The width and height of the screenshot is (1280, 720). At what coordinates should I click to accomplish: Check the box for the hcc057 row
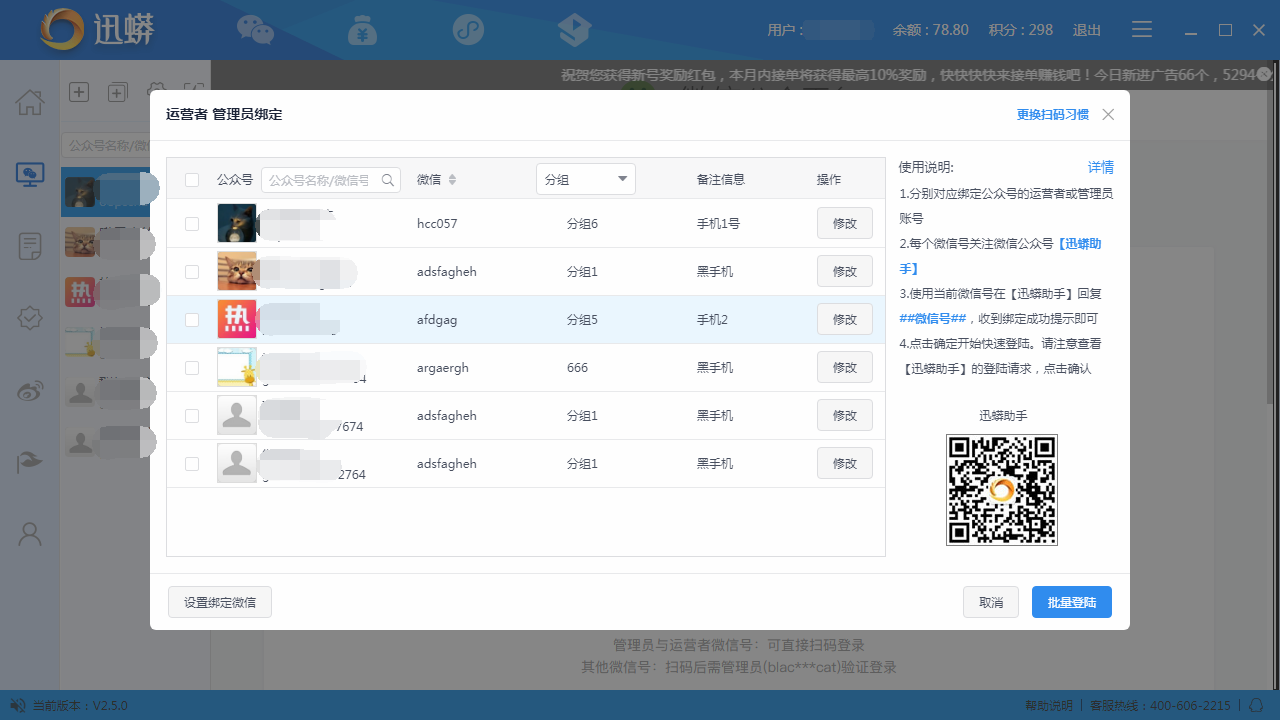coord(192,224)
